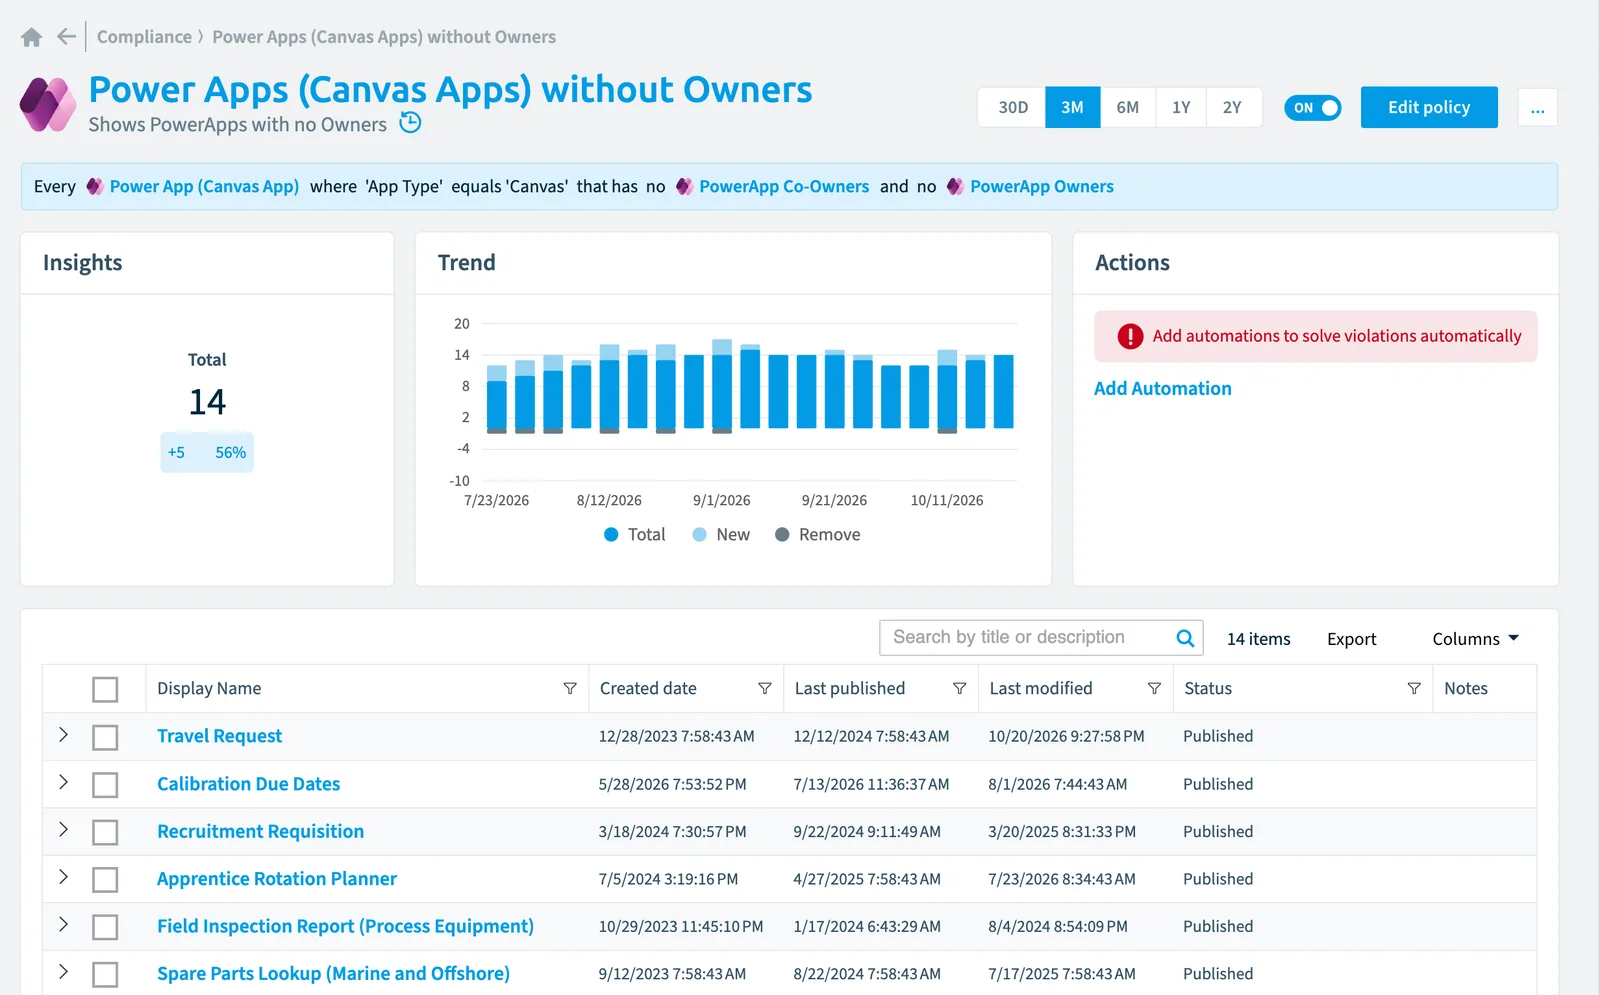
Task: Select the 2Y time range
Action: click(x=1233, y=107)
